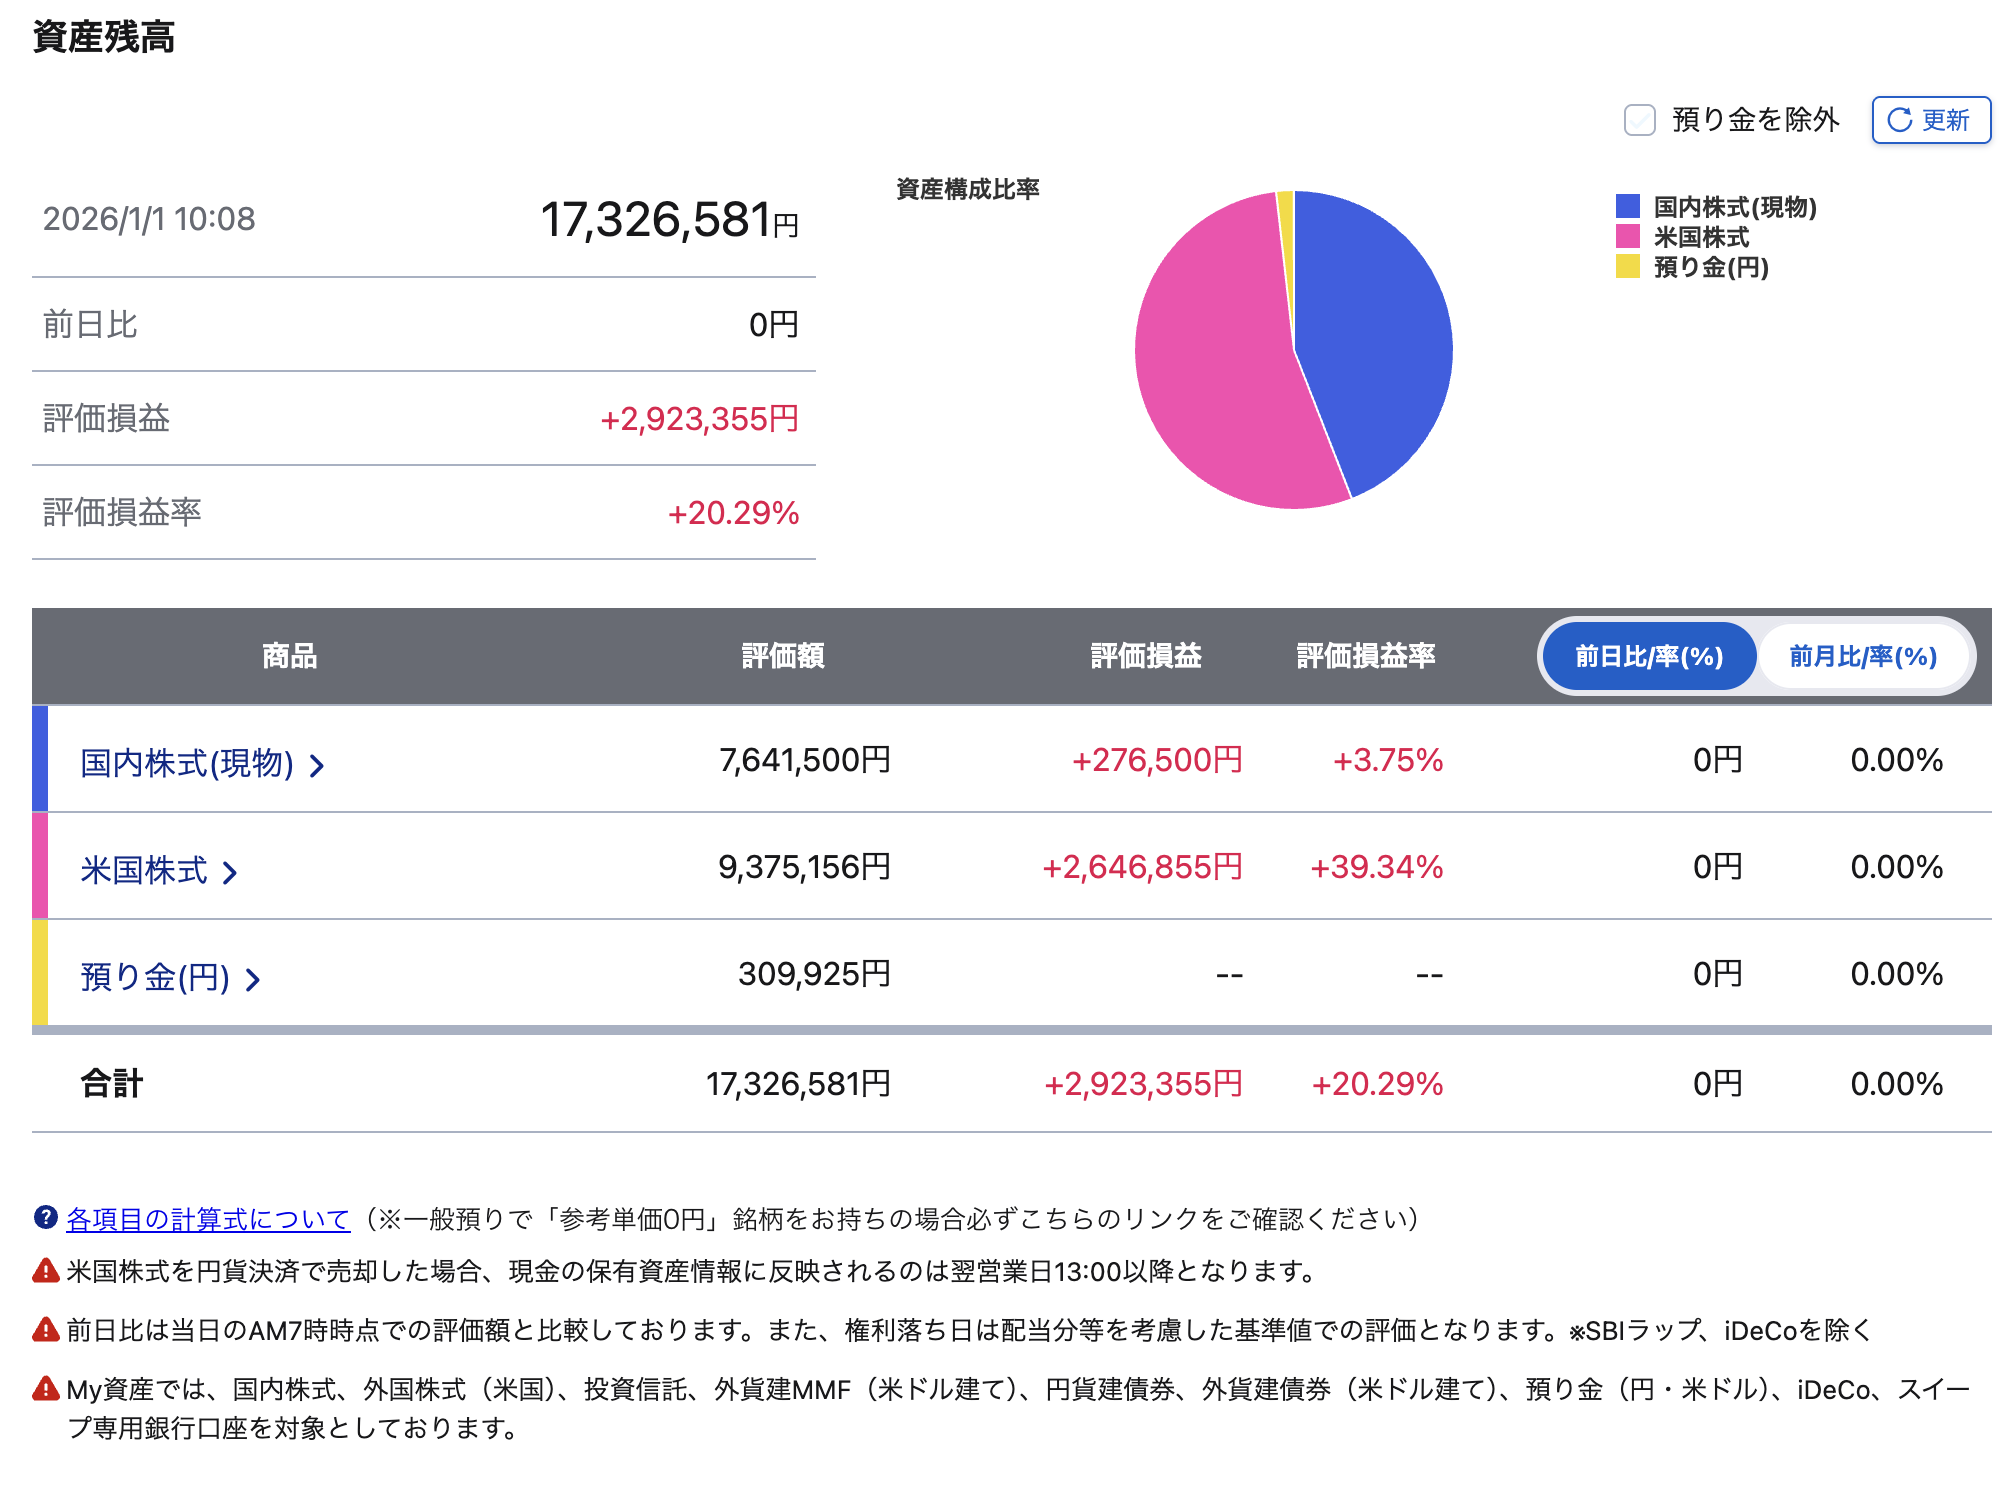This screenshot has width=2010, height=1491.
Task: Click warning icon beside 米国株式を円貨決済 notice
Action: click(45, 1270)
